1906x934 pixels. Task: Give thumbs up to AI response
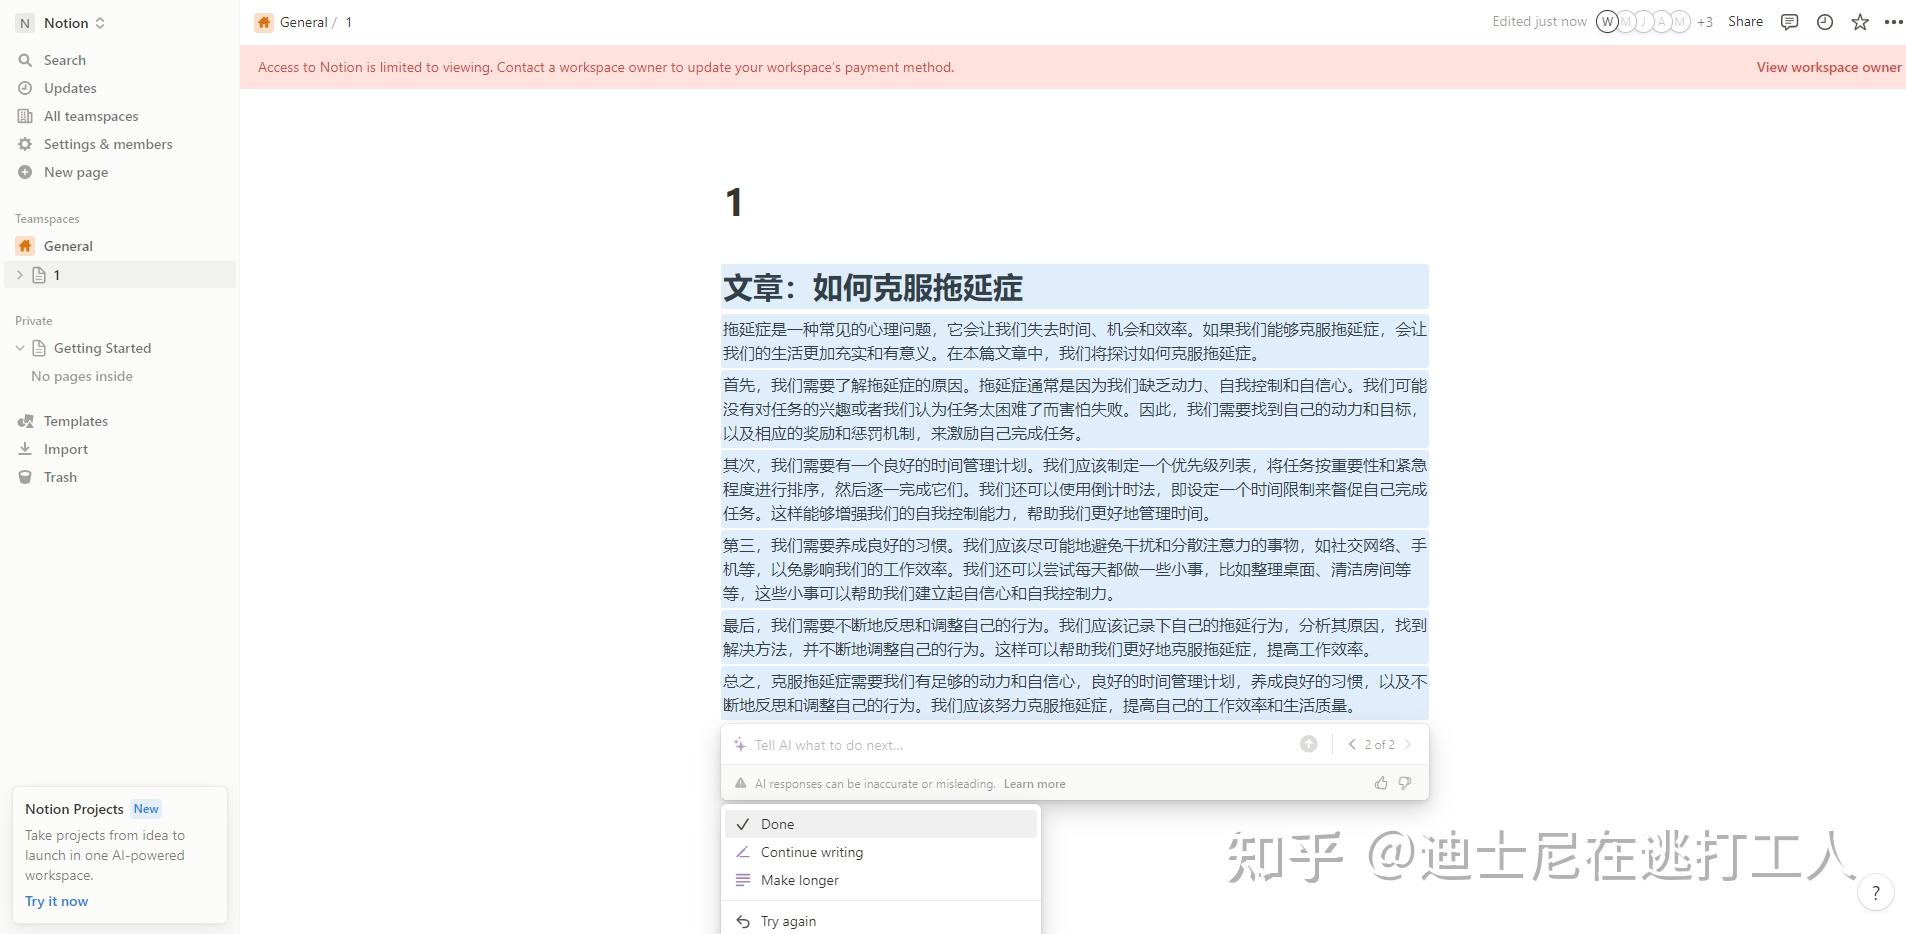click(x=1381, y=783)
